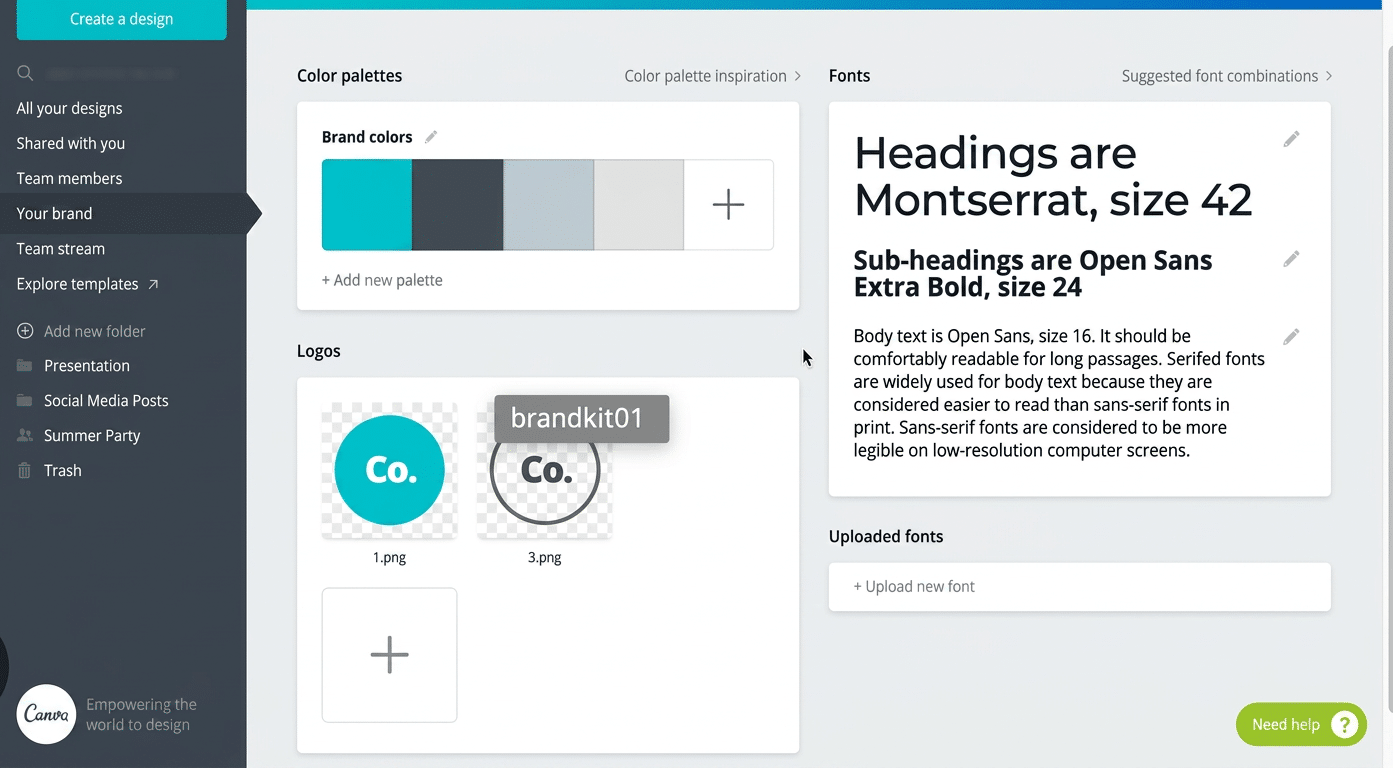Edit the Open Sans sub-heading font style
Screen dimensions: 1393x768
1291,259
